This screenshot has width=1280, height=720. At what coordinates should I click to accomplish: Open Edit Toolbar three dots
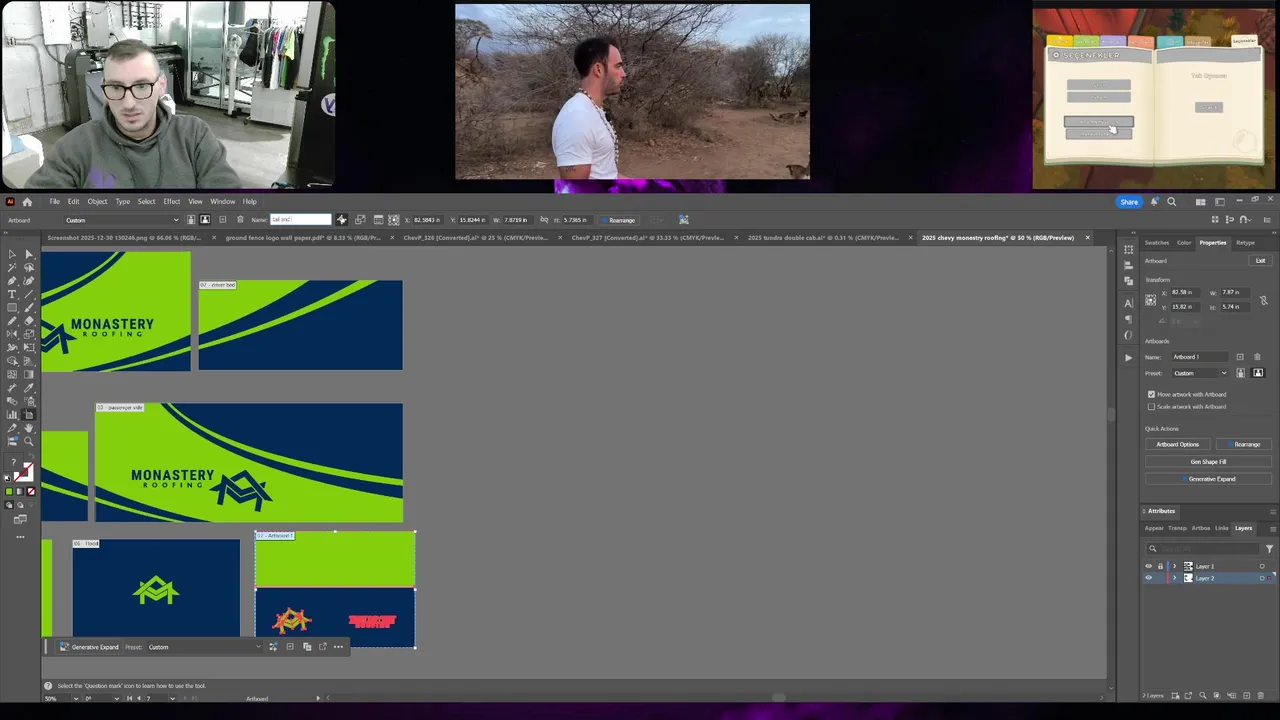click(20, 536)
